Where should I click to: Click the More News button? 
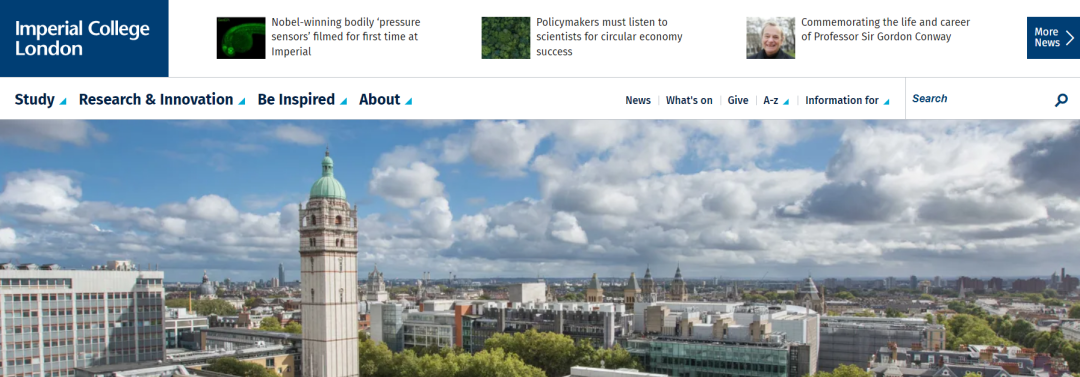(1053, 38)
